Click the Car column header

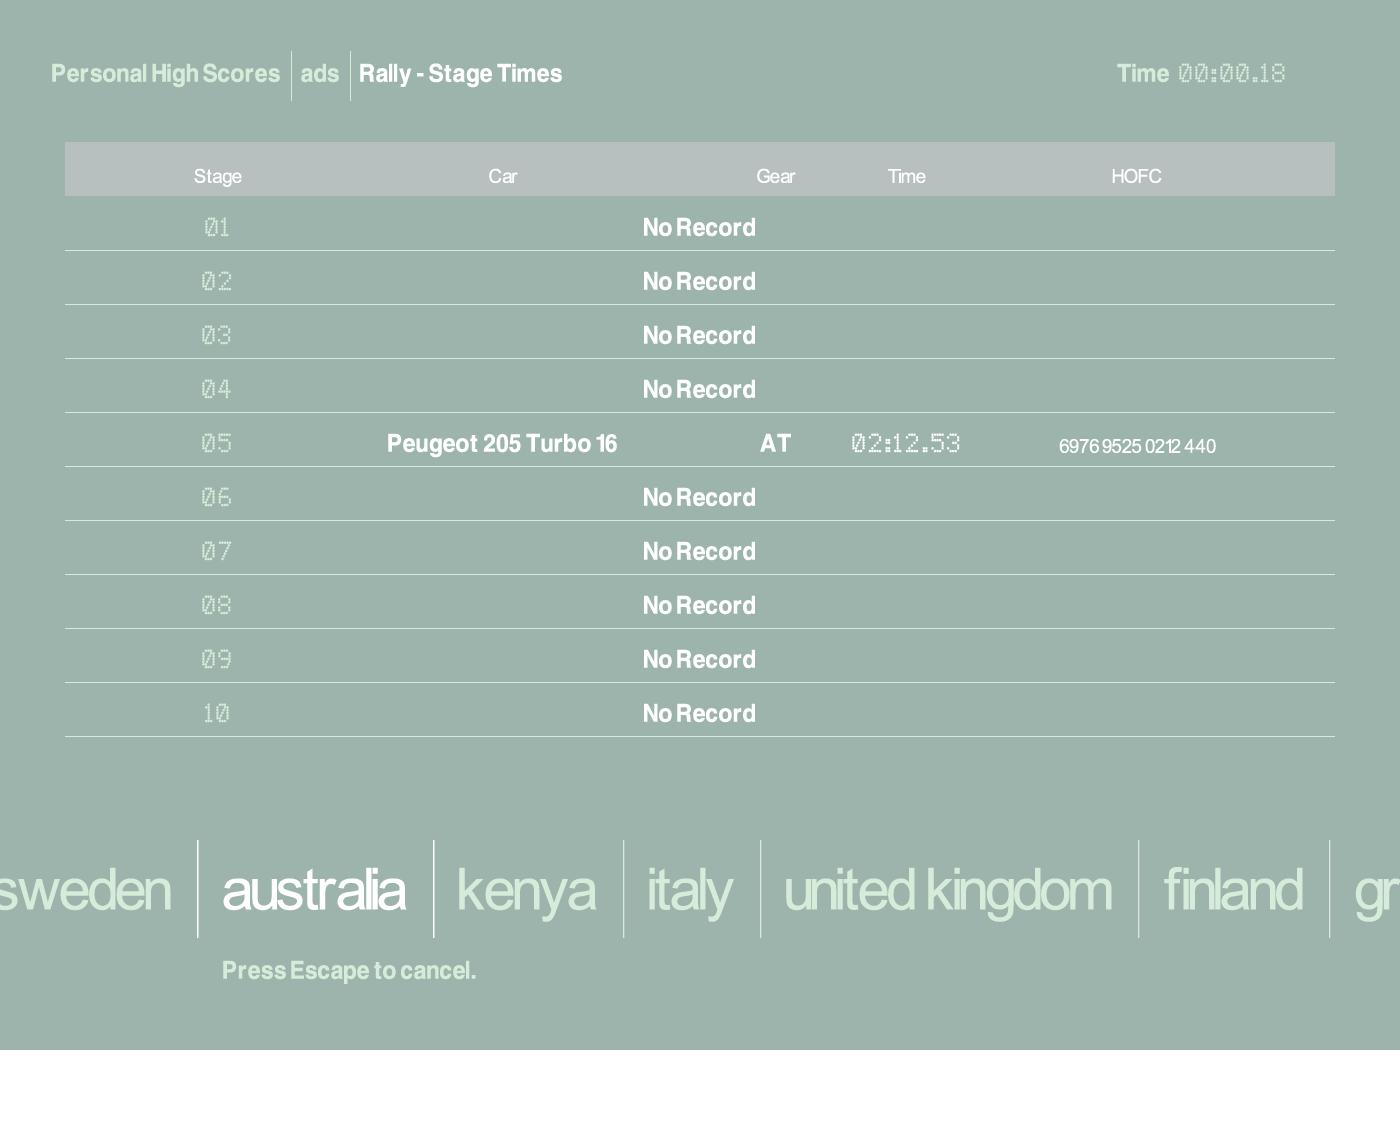[x=502, y=176]
